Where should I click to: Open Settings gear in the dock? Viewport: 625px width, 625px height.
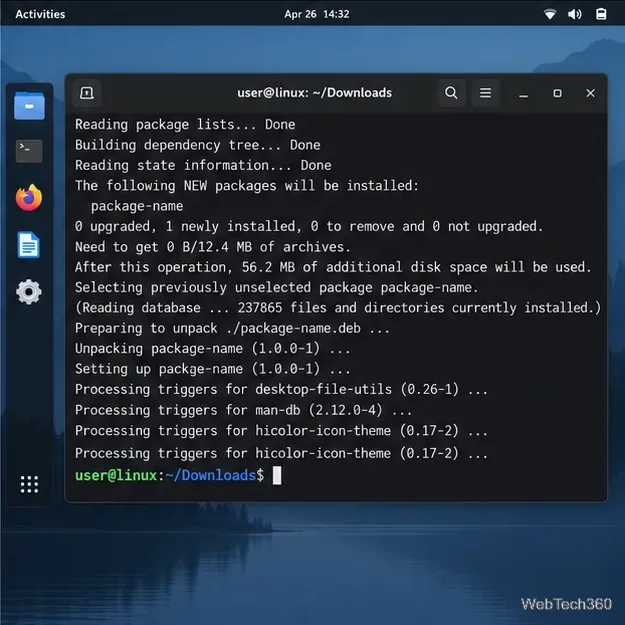point(29,292)
